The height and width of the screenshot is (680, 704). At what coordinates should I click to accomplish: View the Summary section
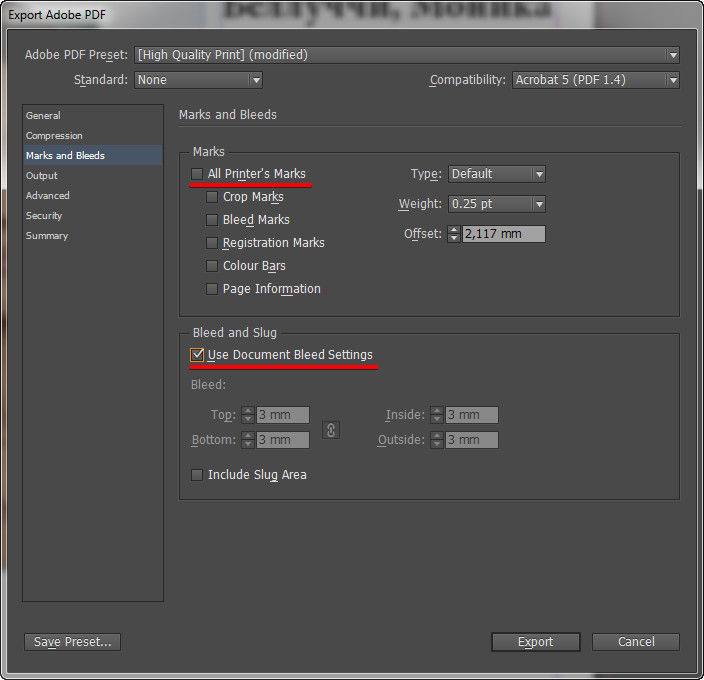coord(92,236)
